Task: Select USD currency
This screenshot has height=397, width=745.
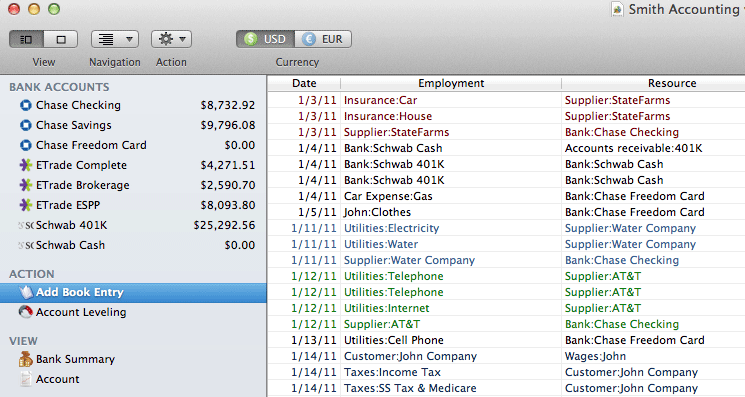Action: coord(266,39)
